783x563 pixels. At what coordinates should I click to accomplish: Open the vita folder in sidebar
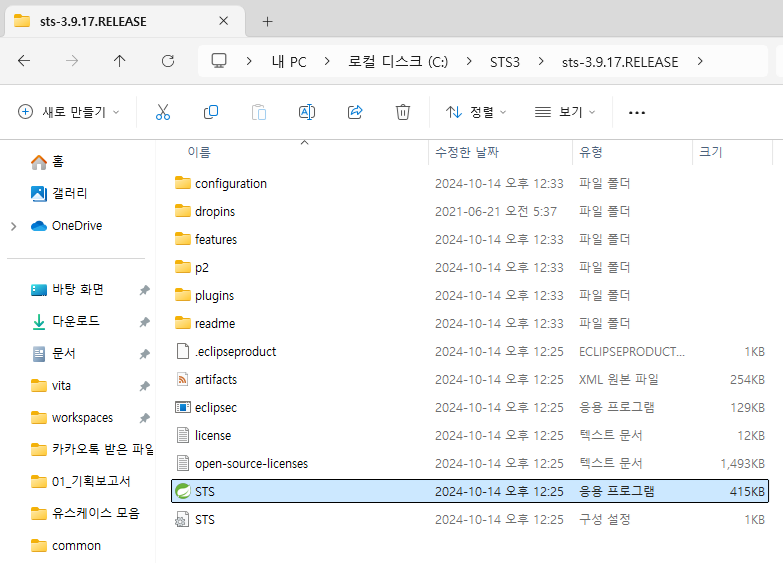50,386
